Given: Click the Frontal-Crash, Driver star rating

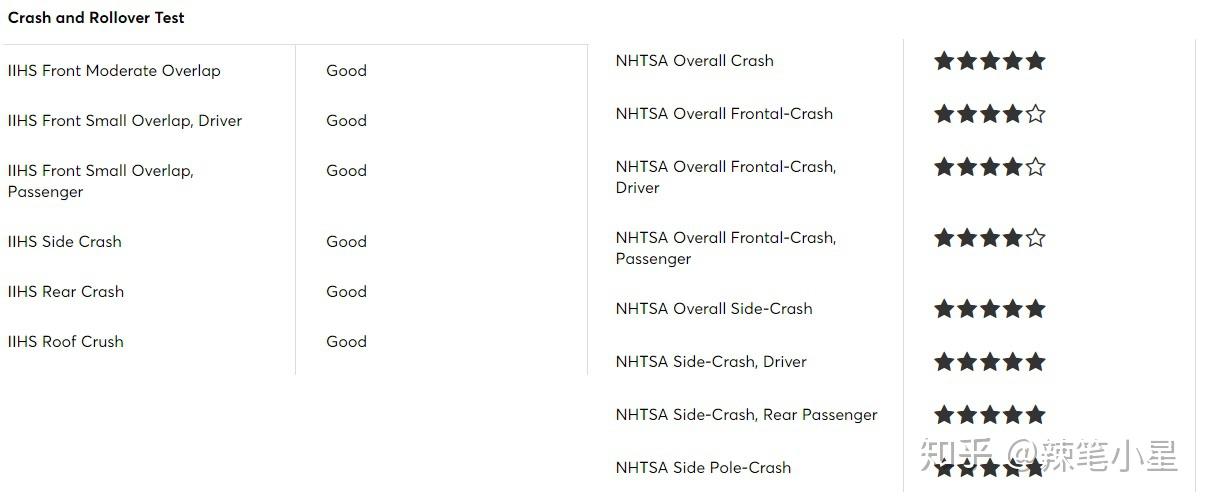Looking at the screenshot, I should pos(989,167).
